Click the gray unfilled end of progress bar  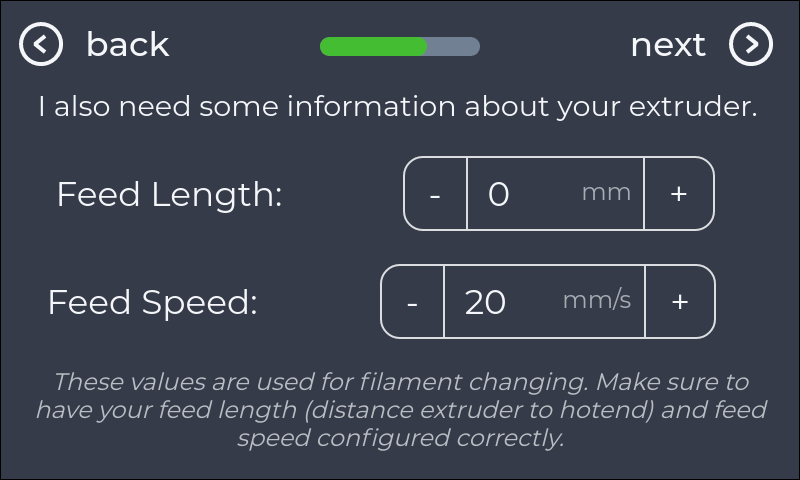pyautogui.click(x=456, y=46)
